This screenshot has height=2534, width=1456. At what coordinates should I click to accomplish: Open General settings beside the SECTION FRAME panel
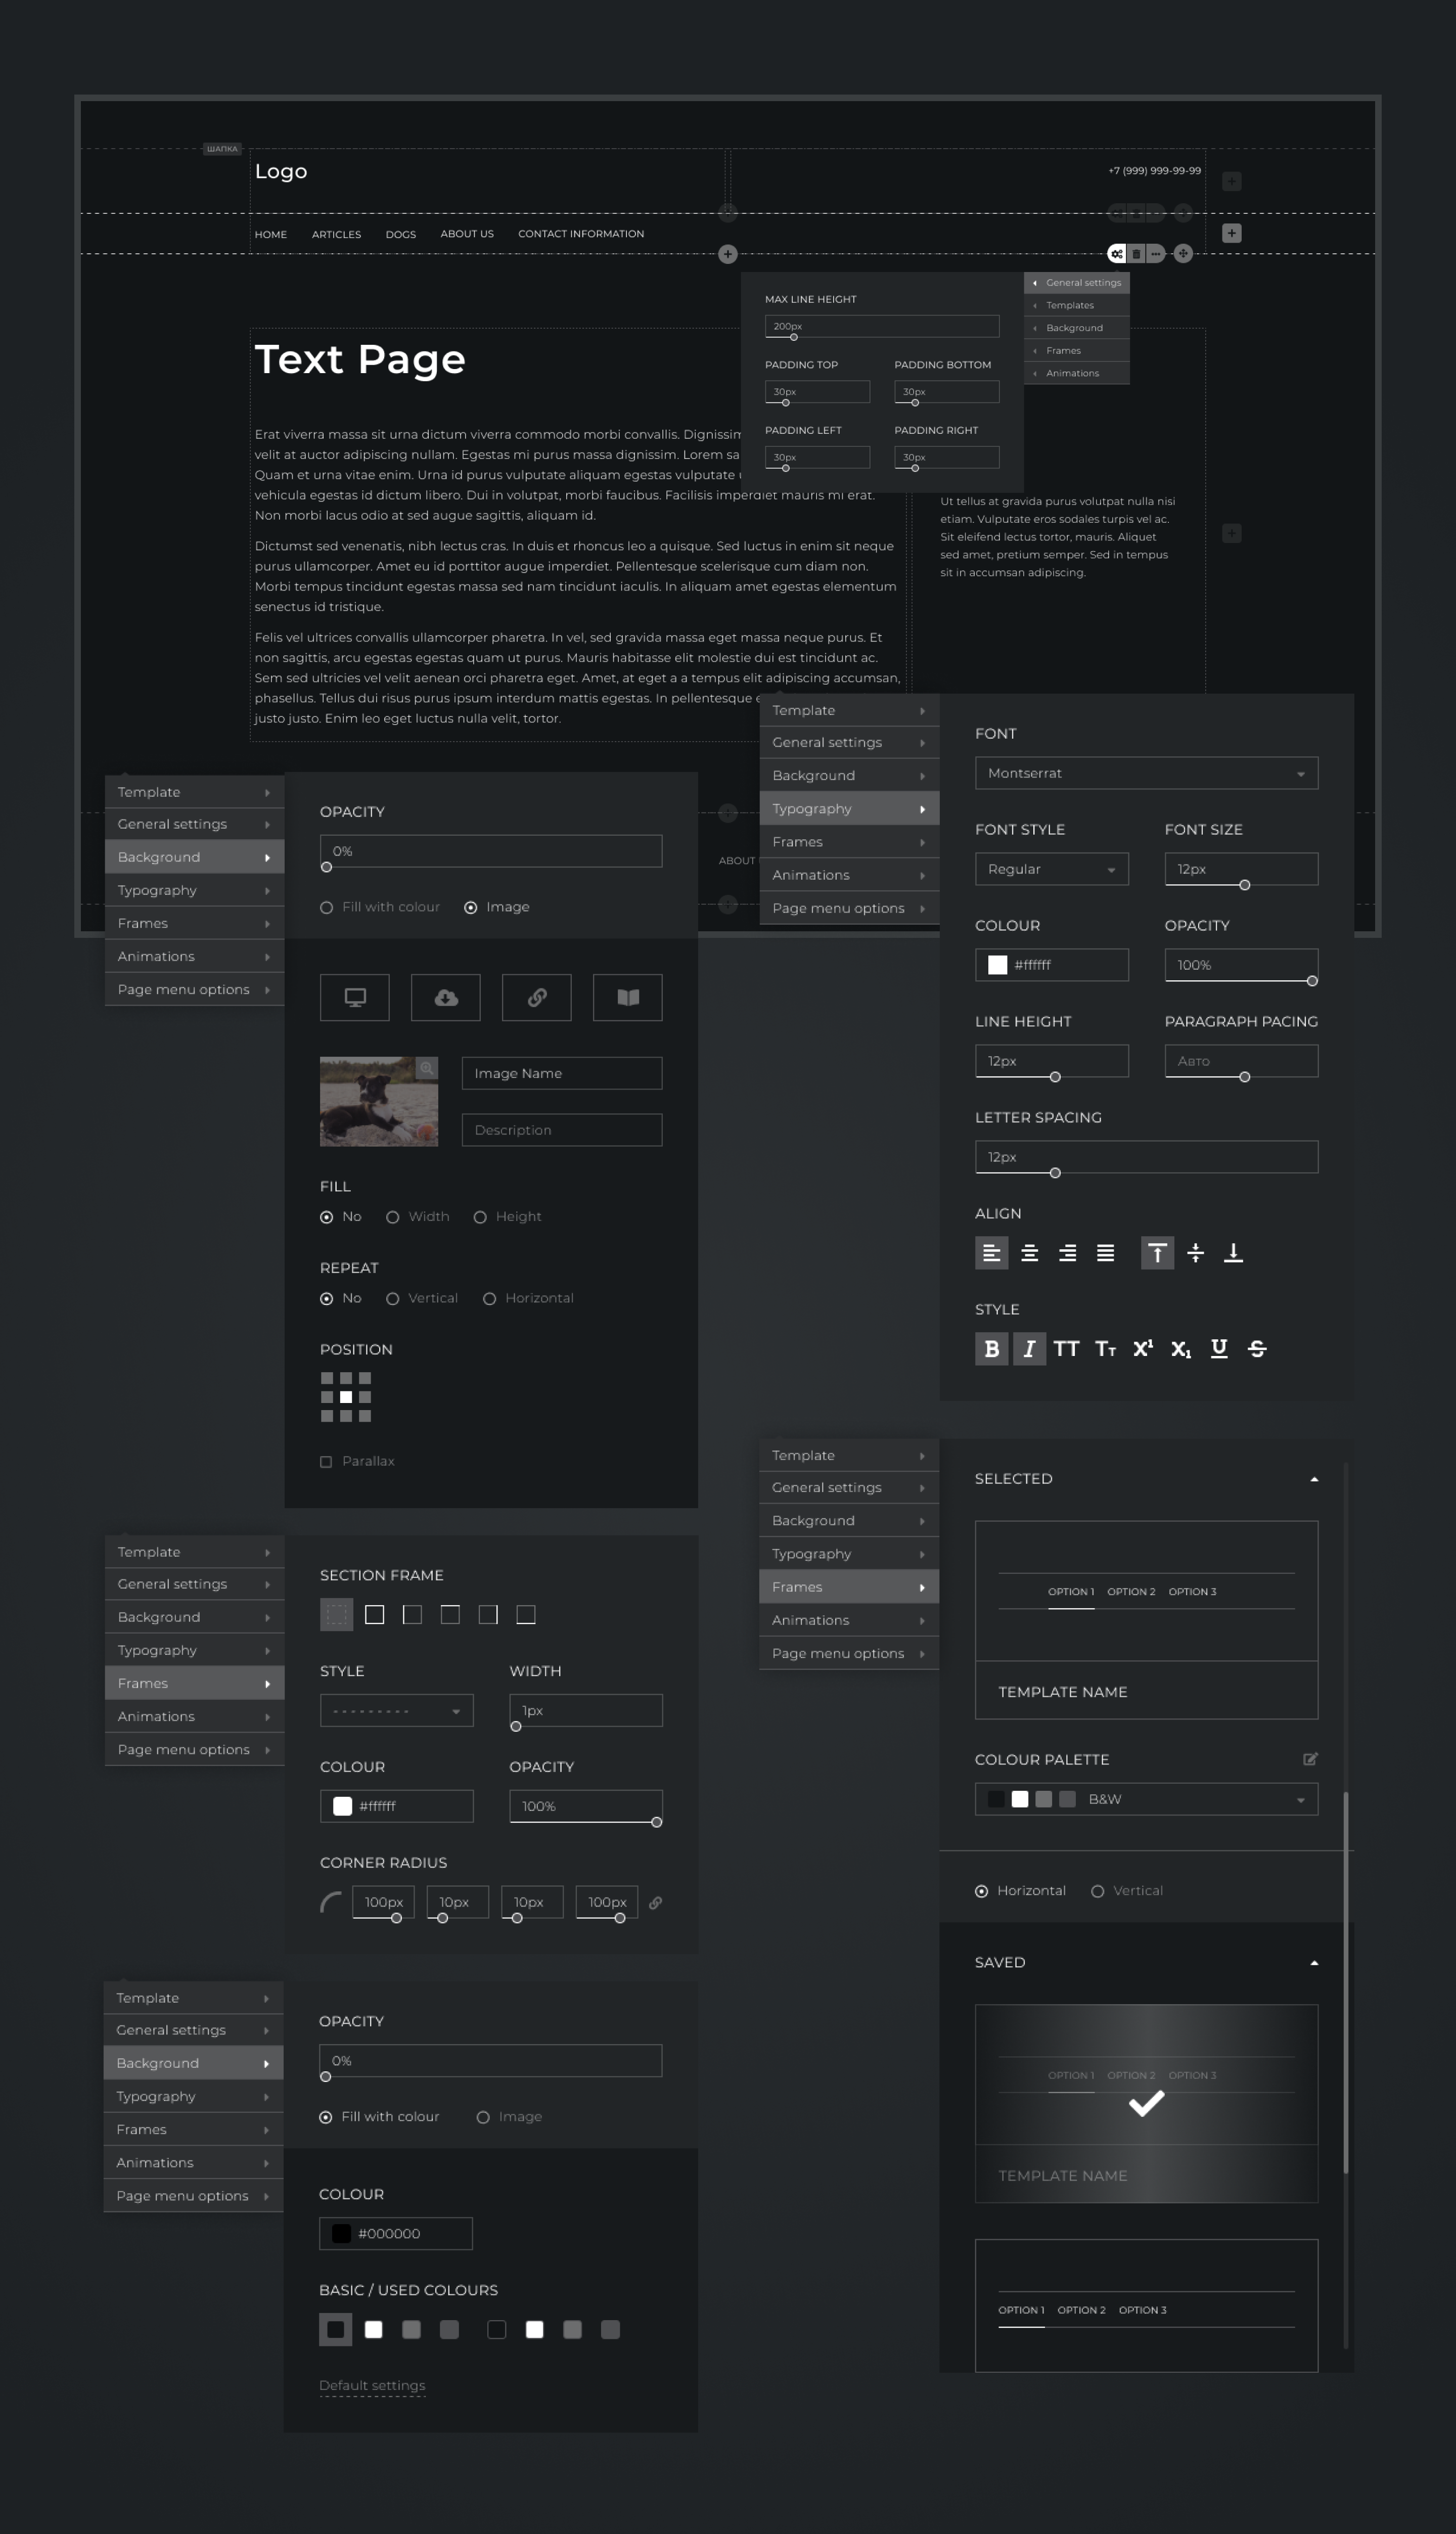click(x=194, y=1584)
